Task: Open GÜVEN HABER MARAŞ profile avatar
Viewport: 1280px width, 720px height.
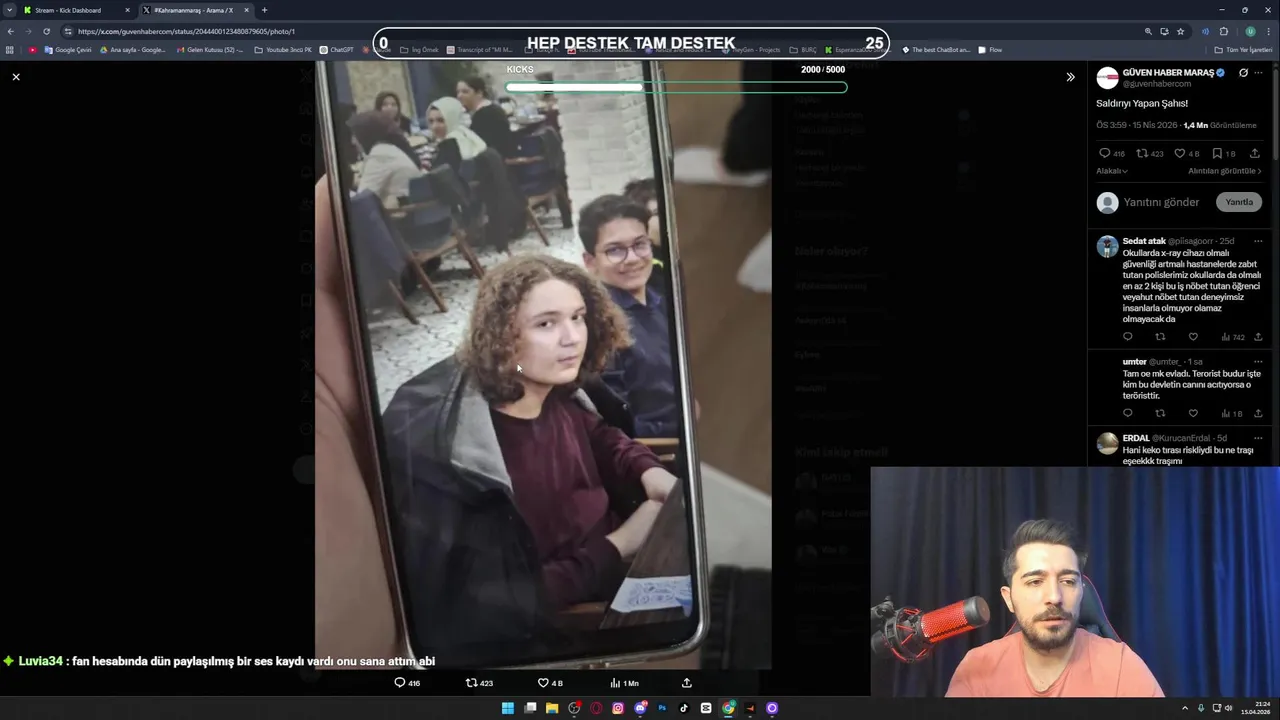Action: coord(1107,78)
